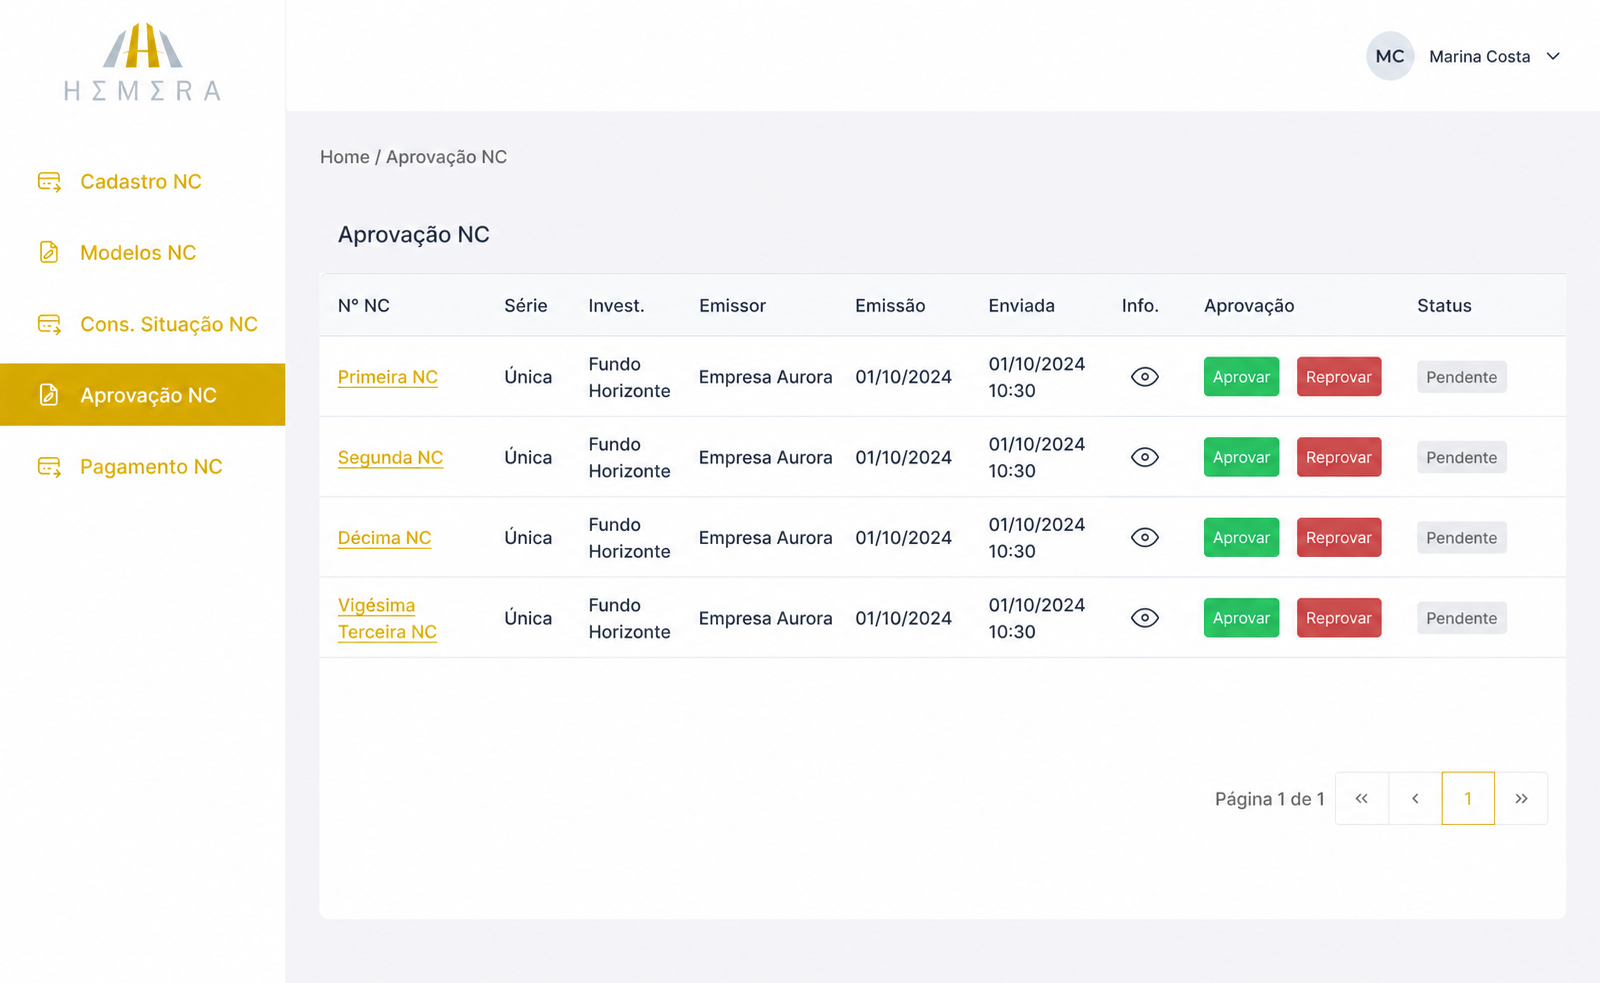Screen dimensions: 1600x983
Task: Approve the Primeira NC row
Action: [x=1241, y=377]
